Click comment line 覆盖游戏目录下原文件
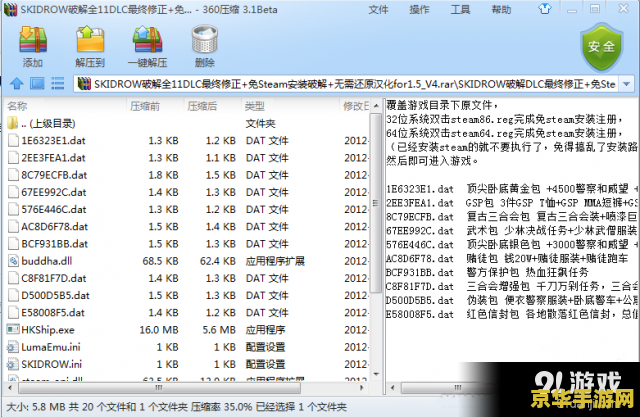This screenshot has height=417, width=640. click(442, 105)
